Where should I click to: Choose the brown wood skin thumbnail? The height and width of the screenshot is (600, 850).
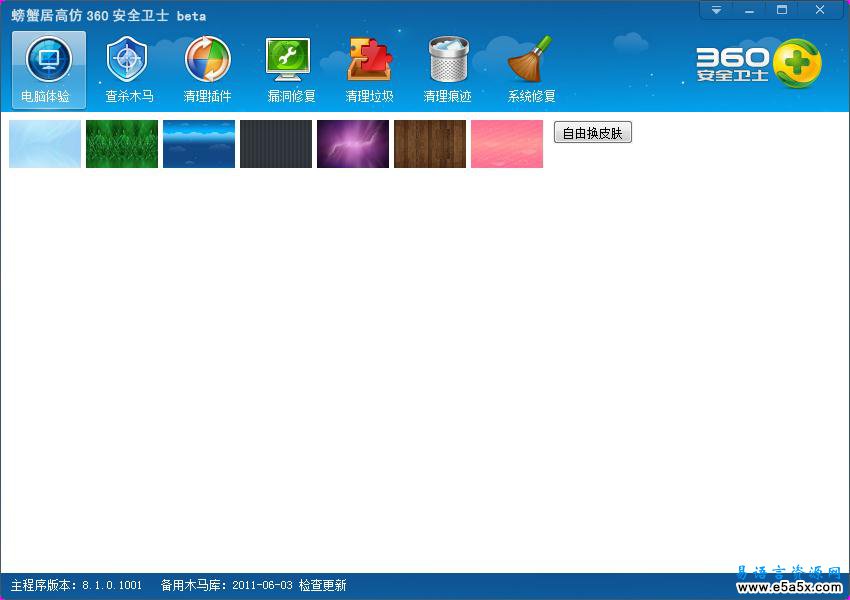tap(430, 144)
